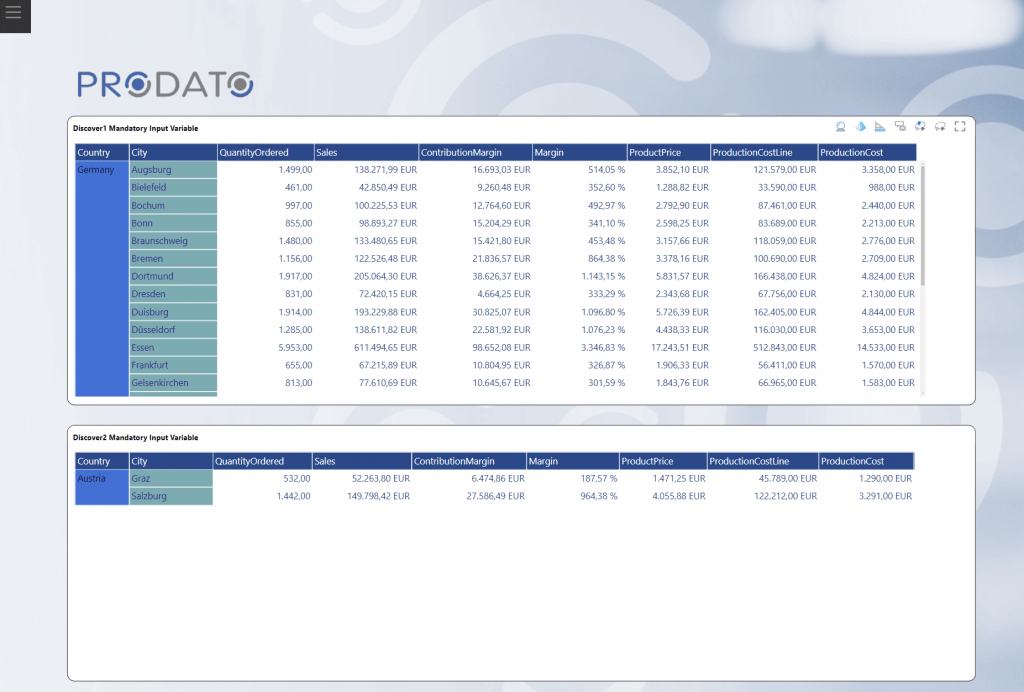Screen dimensions: 1024x692
Task: Click the Düsseldorf city row
Action: pos(173,330)
